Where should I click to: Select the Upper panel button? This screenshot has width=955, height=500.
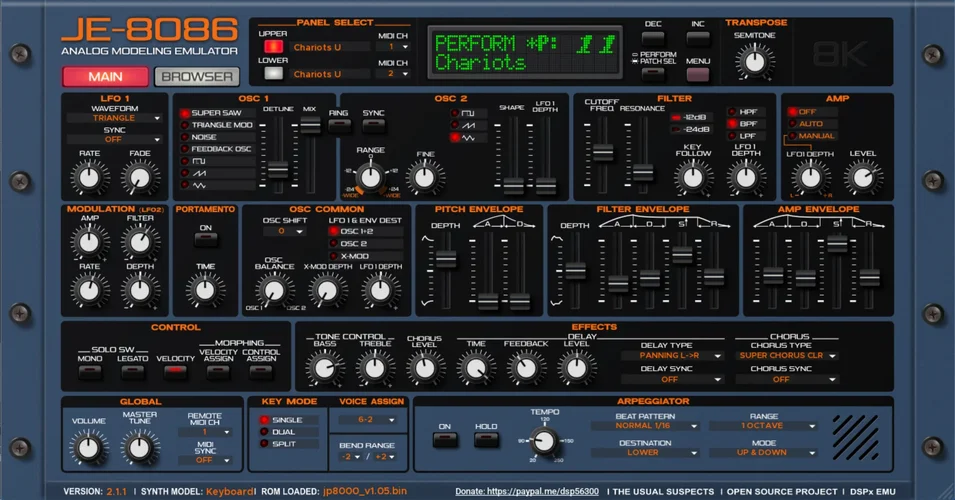point(273,47)
